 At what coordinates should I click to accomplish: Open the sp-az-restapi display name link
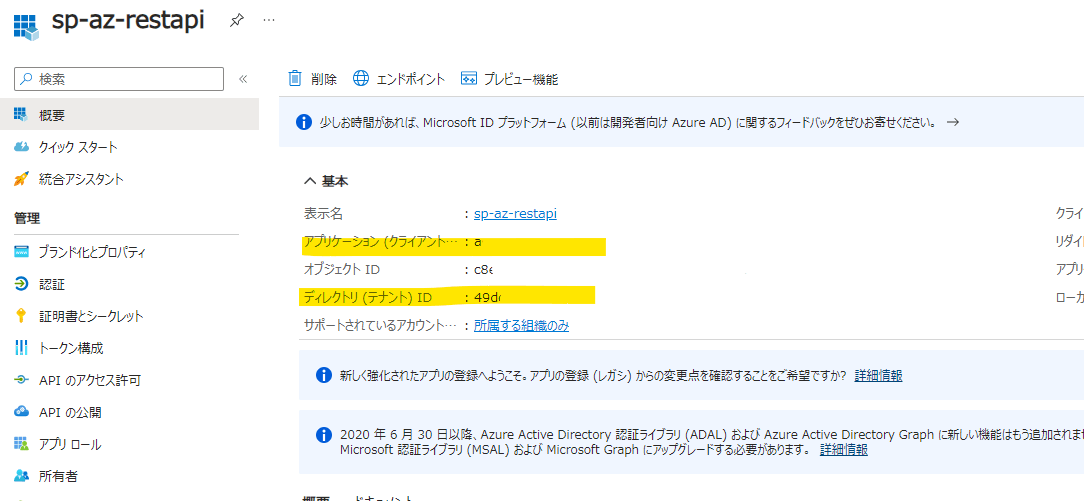click(516, 214)
